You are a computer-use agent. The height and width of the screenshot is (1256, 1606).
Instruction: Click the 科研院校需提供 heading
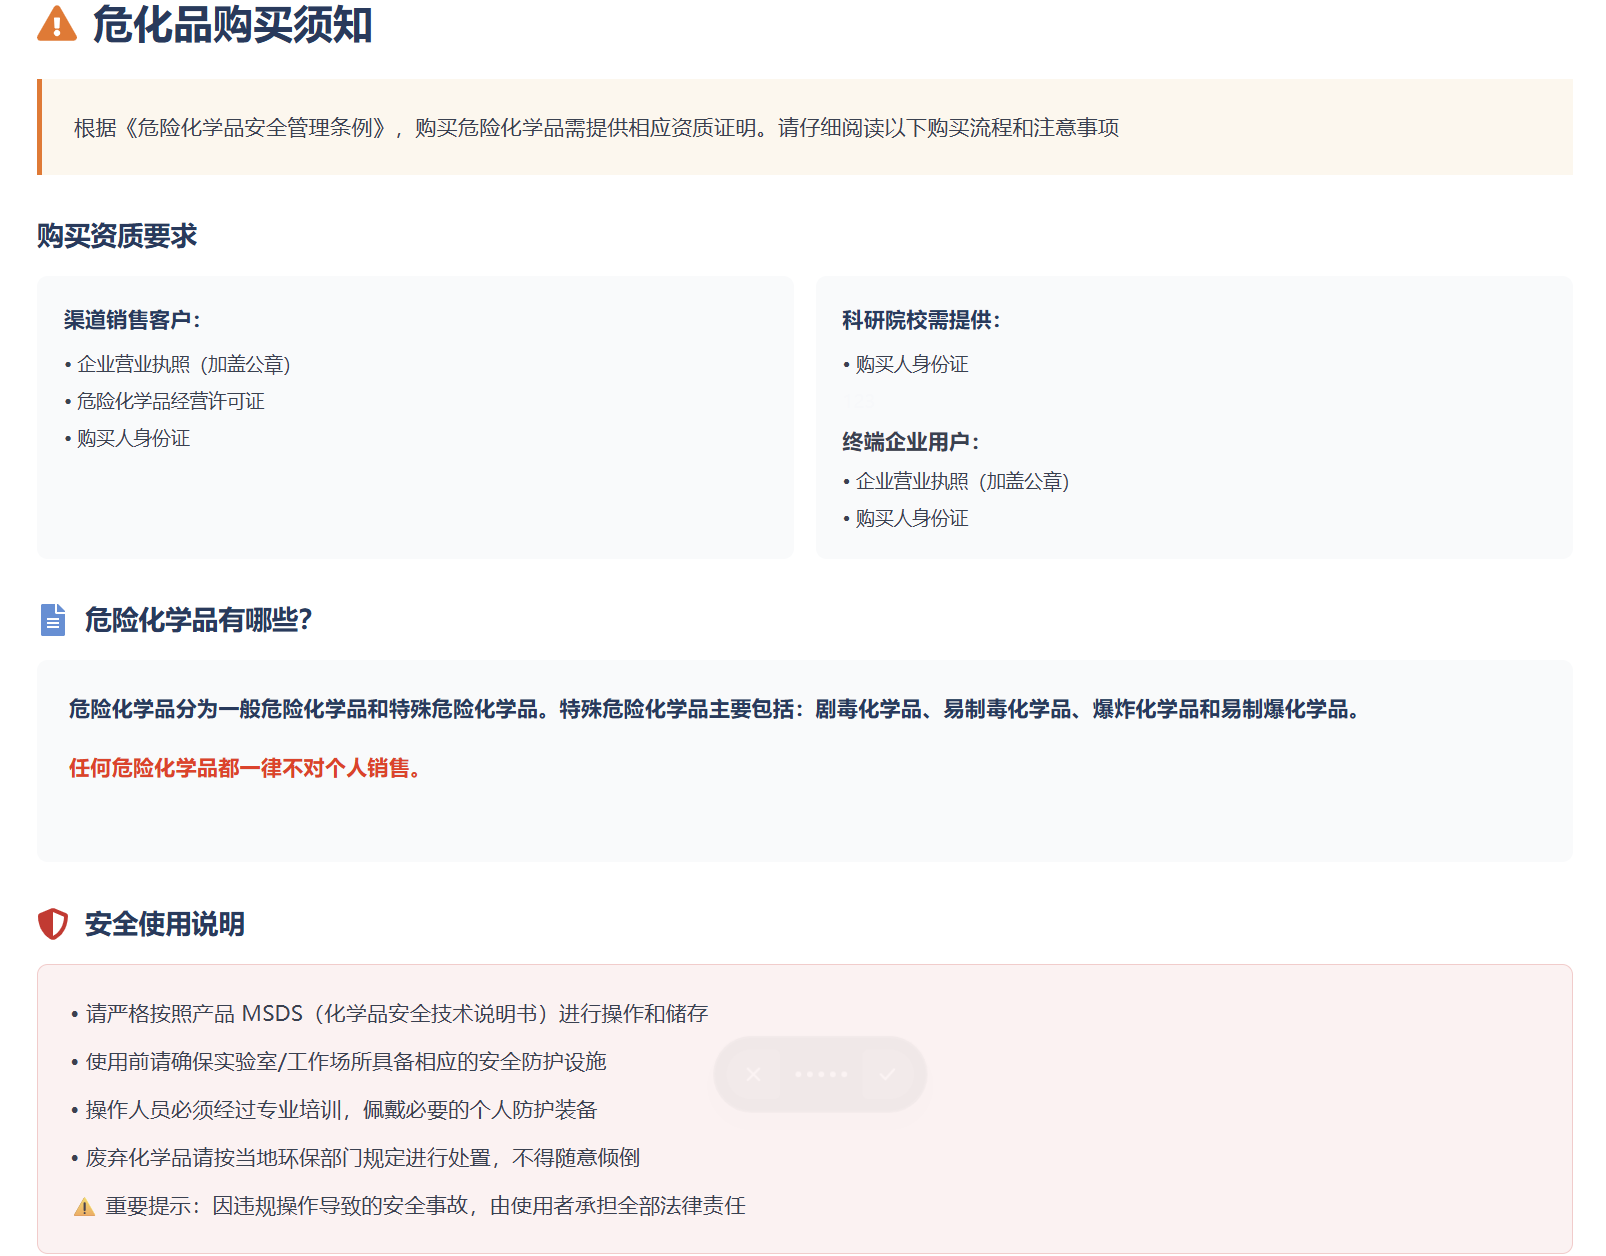[921, 320]
